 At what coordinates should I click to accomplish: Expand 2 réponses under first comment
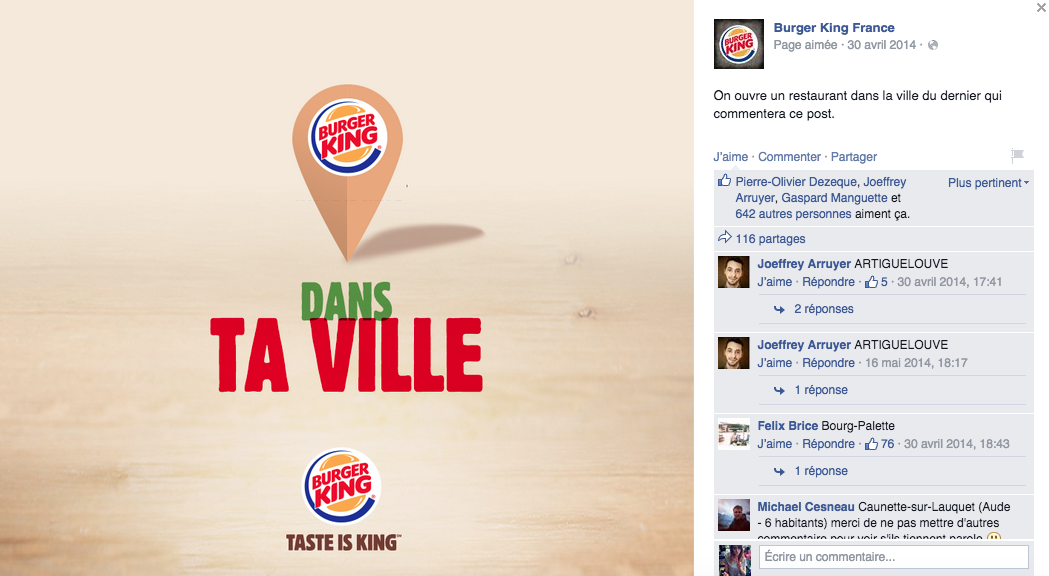pyautogui.click(x=824, y=308)
